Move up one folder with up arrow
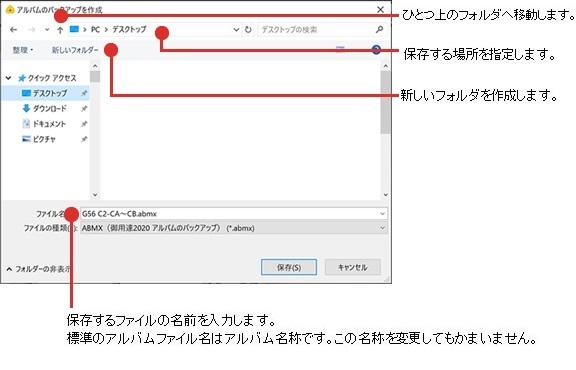 [x=60, y=30]
